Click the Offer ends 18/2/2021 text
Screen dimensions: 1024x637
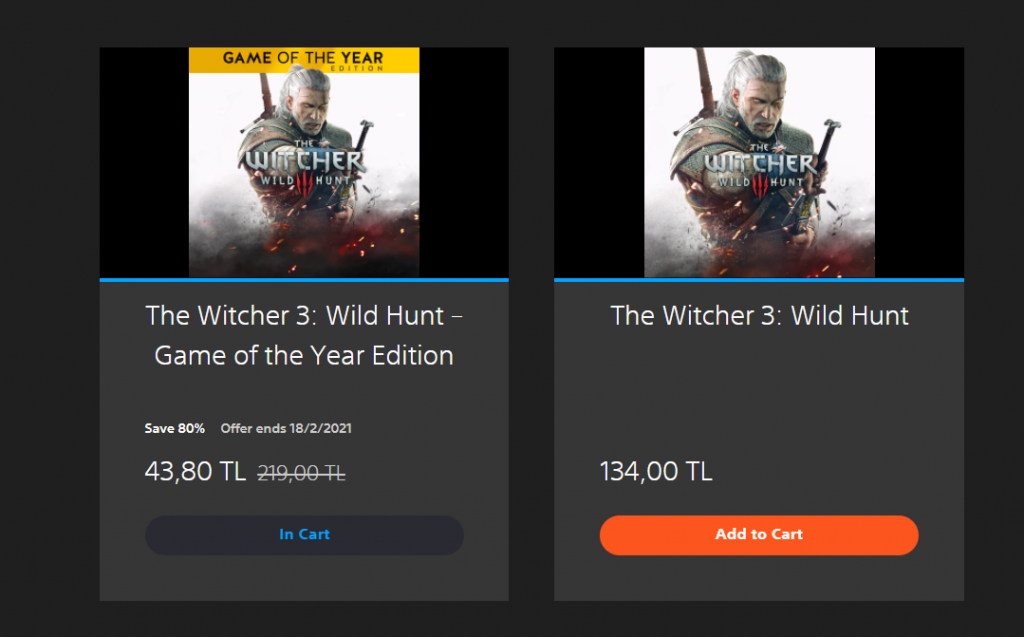coord(286,429)
